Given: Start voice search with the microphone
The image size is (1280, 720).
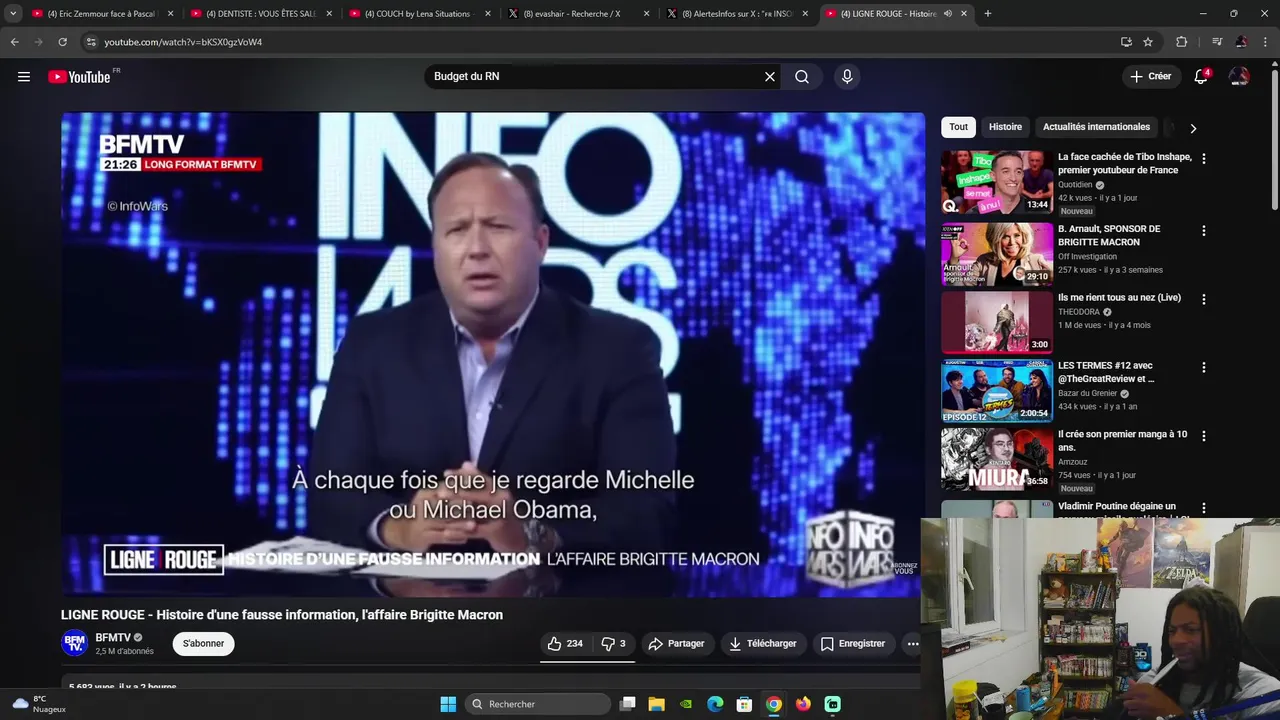Looking at the screenshot, I should [847, 77].
